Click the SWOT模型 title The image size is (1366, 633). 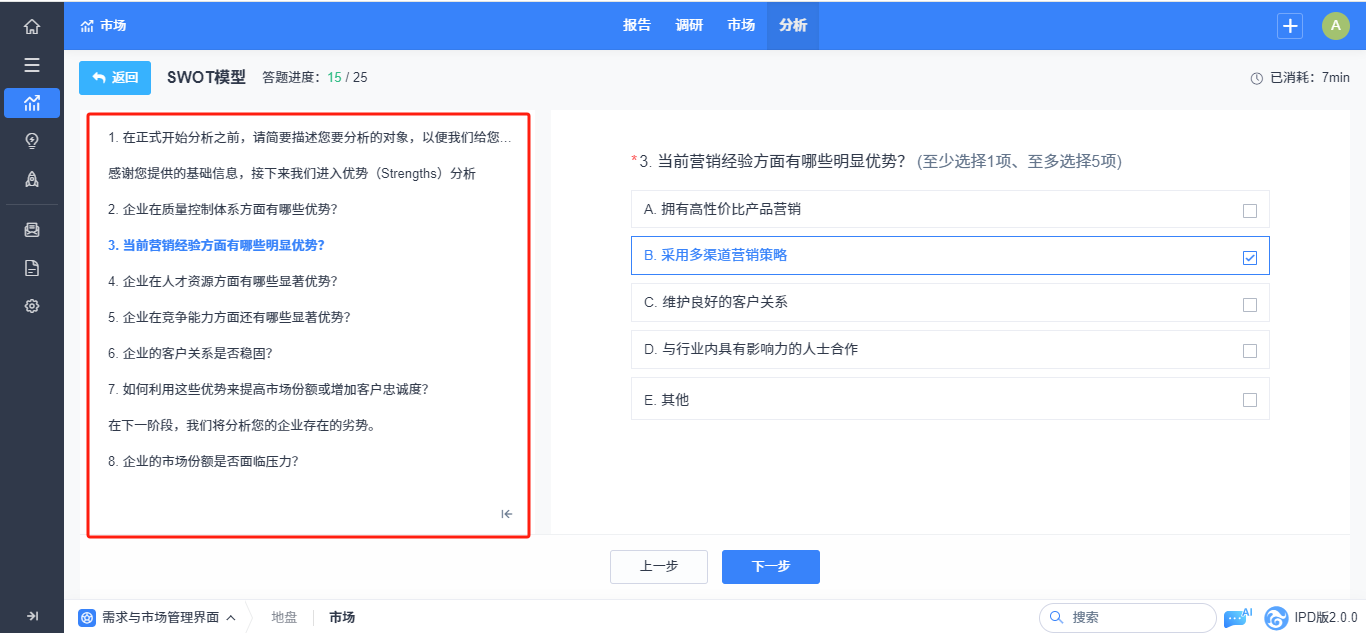[206, 77]
